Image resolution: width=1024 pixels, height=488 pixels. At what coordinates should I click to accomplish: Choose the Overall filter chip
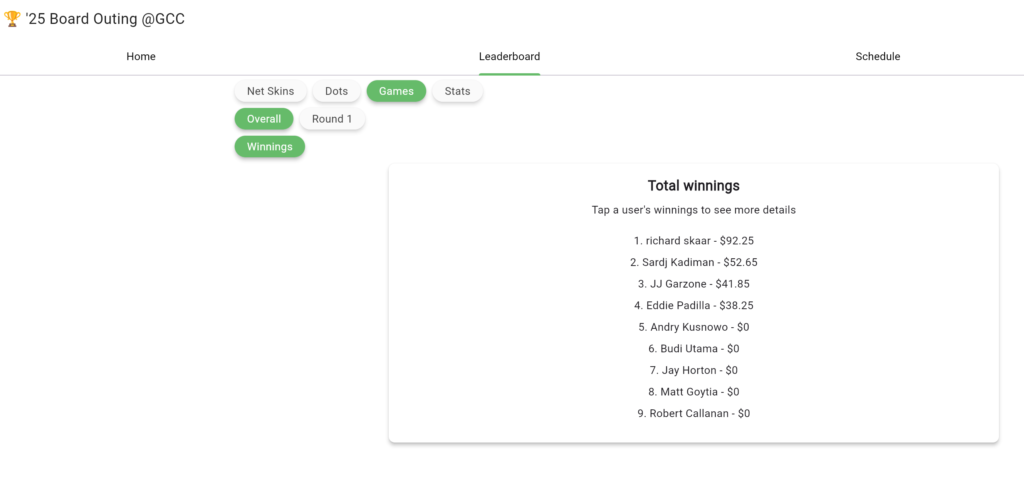tap(264, 119)
